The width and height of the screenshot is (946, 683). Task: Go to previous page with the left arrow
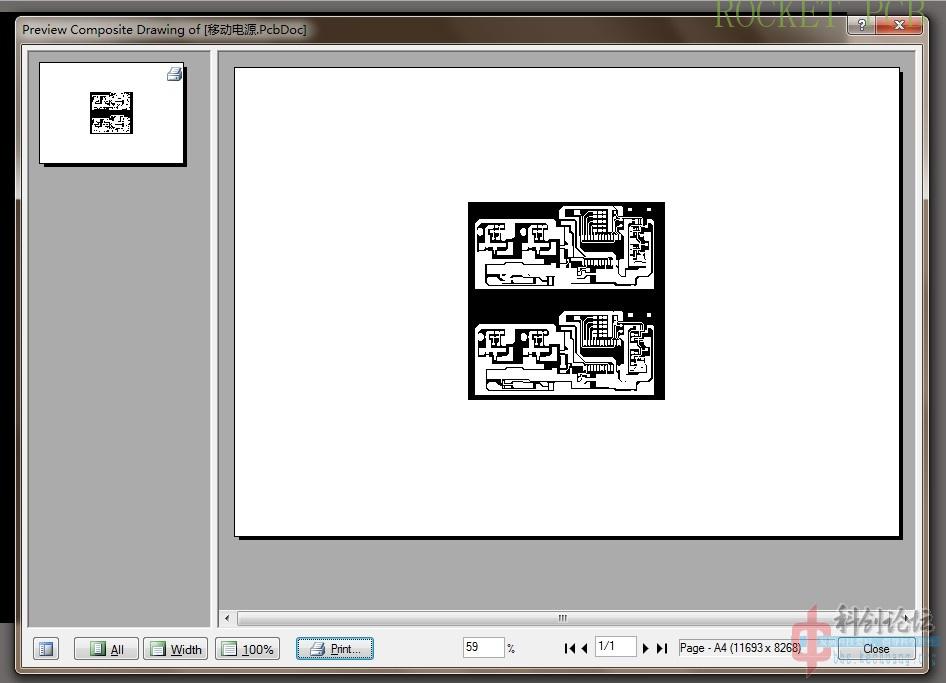[x=584, y=648]
